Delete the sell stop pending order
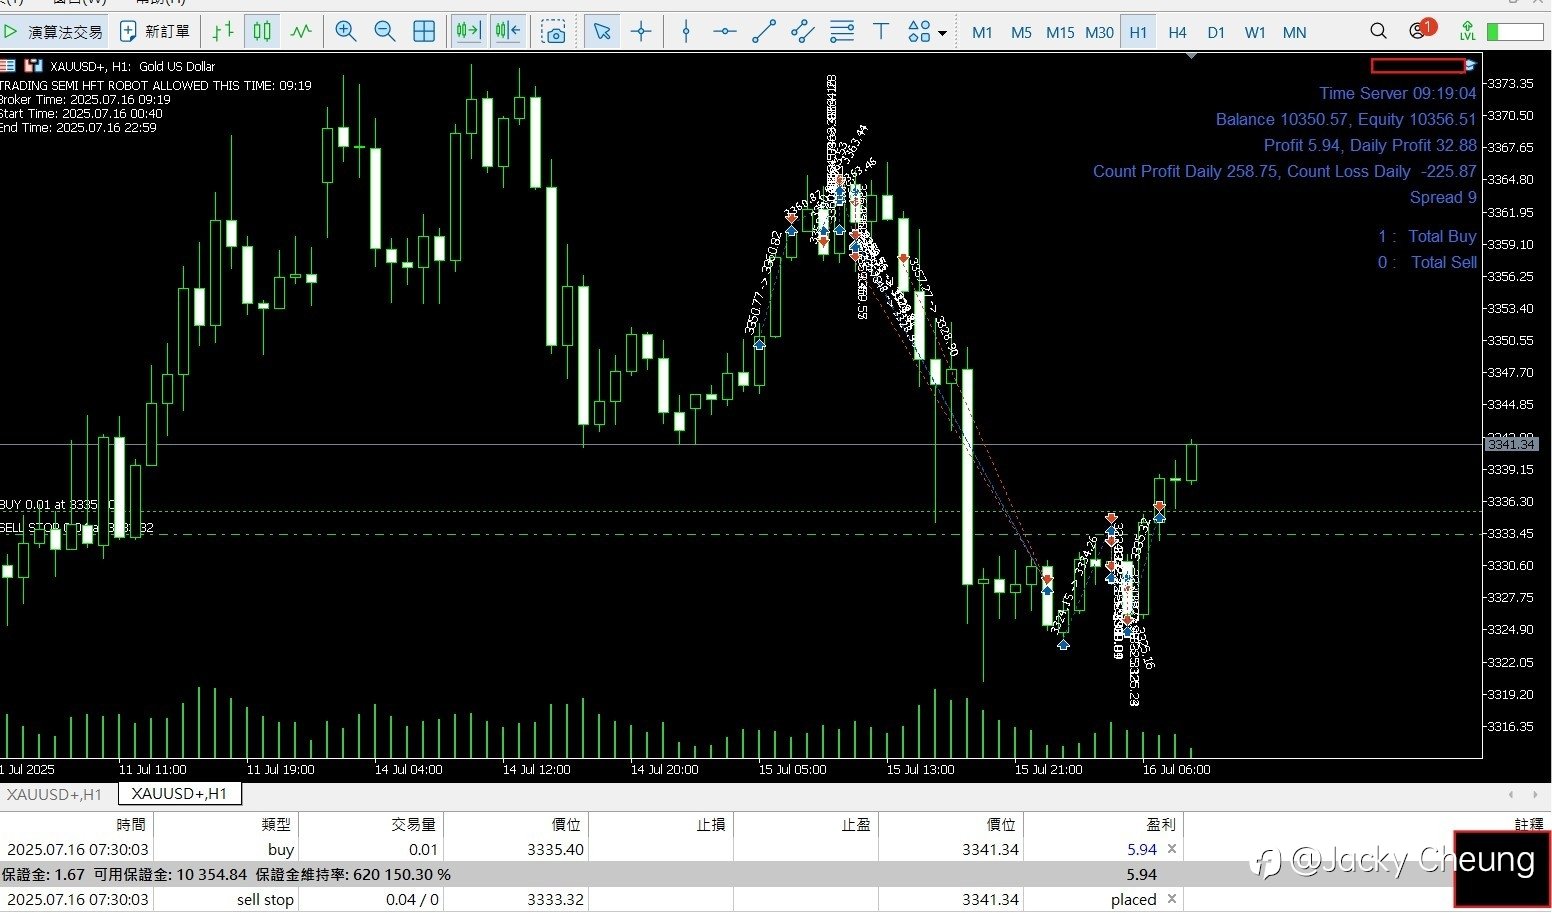 coord(1172,899)
